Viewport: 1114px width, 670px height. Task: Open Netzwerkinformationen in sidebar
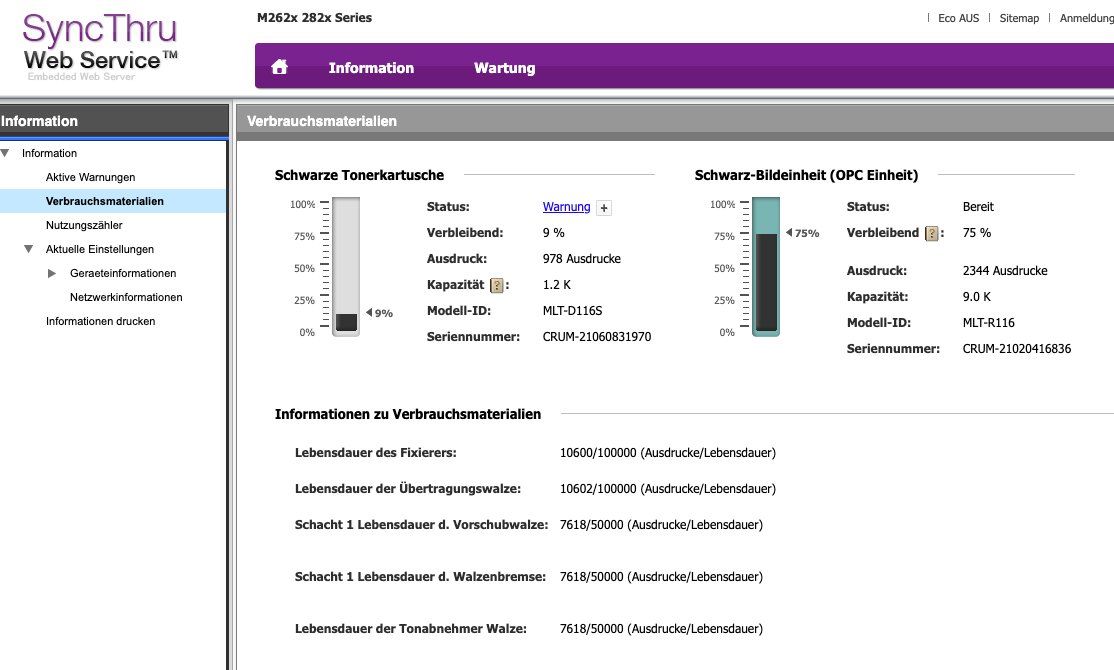click(126, 297)
